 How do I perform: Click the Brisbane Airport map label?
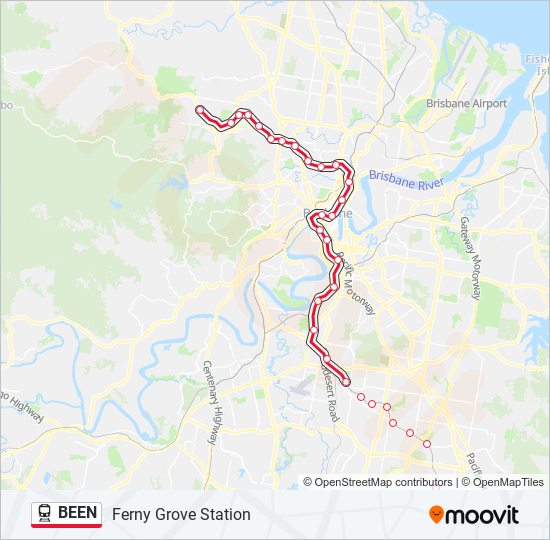coord(467,104)
